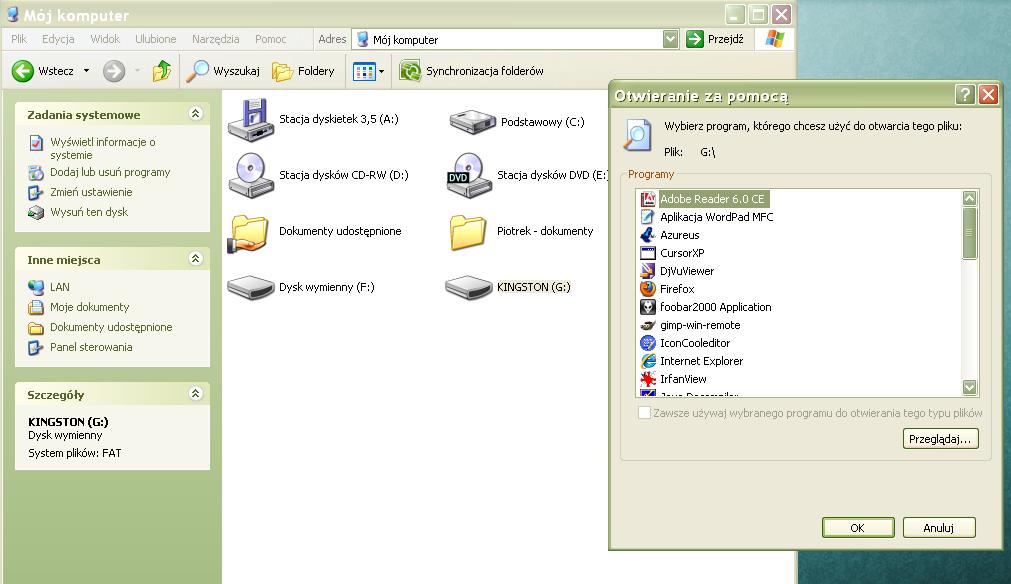Image resolution: width=1011 pixels, height=584 pixels.
Task: Collapse the Szczegóły panel
Action: pos(195,393)
